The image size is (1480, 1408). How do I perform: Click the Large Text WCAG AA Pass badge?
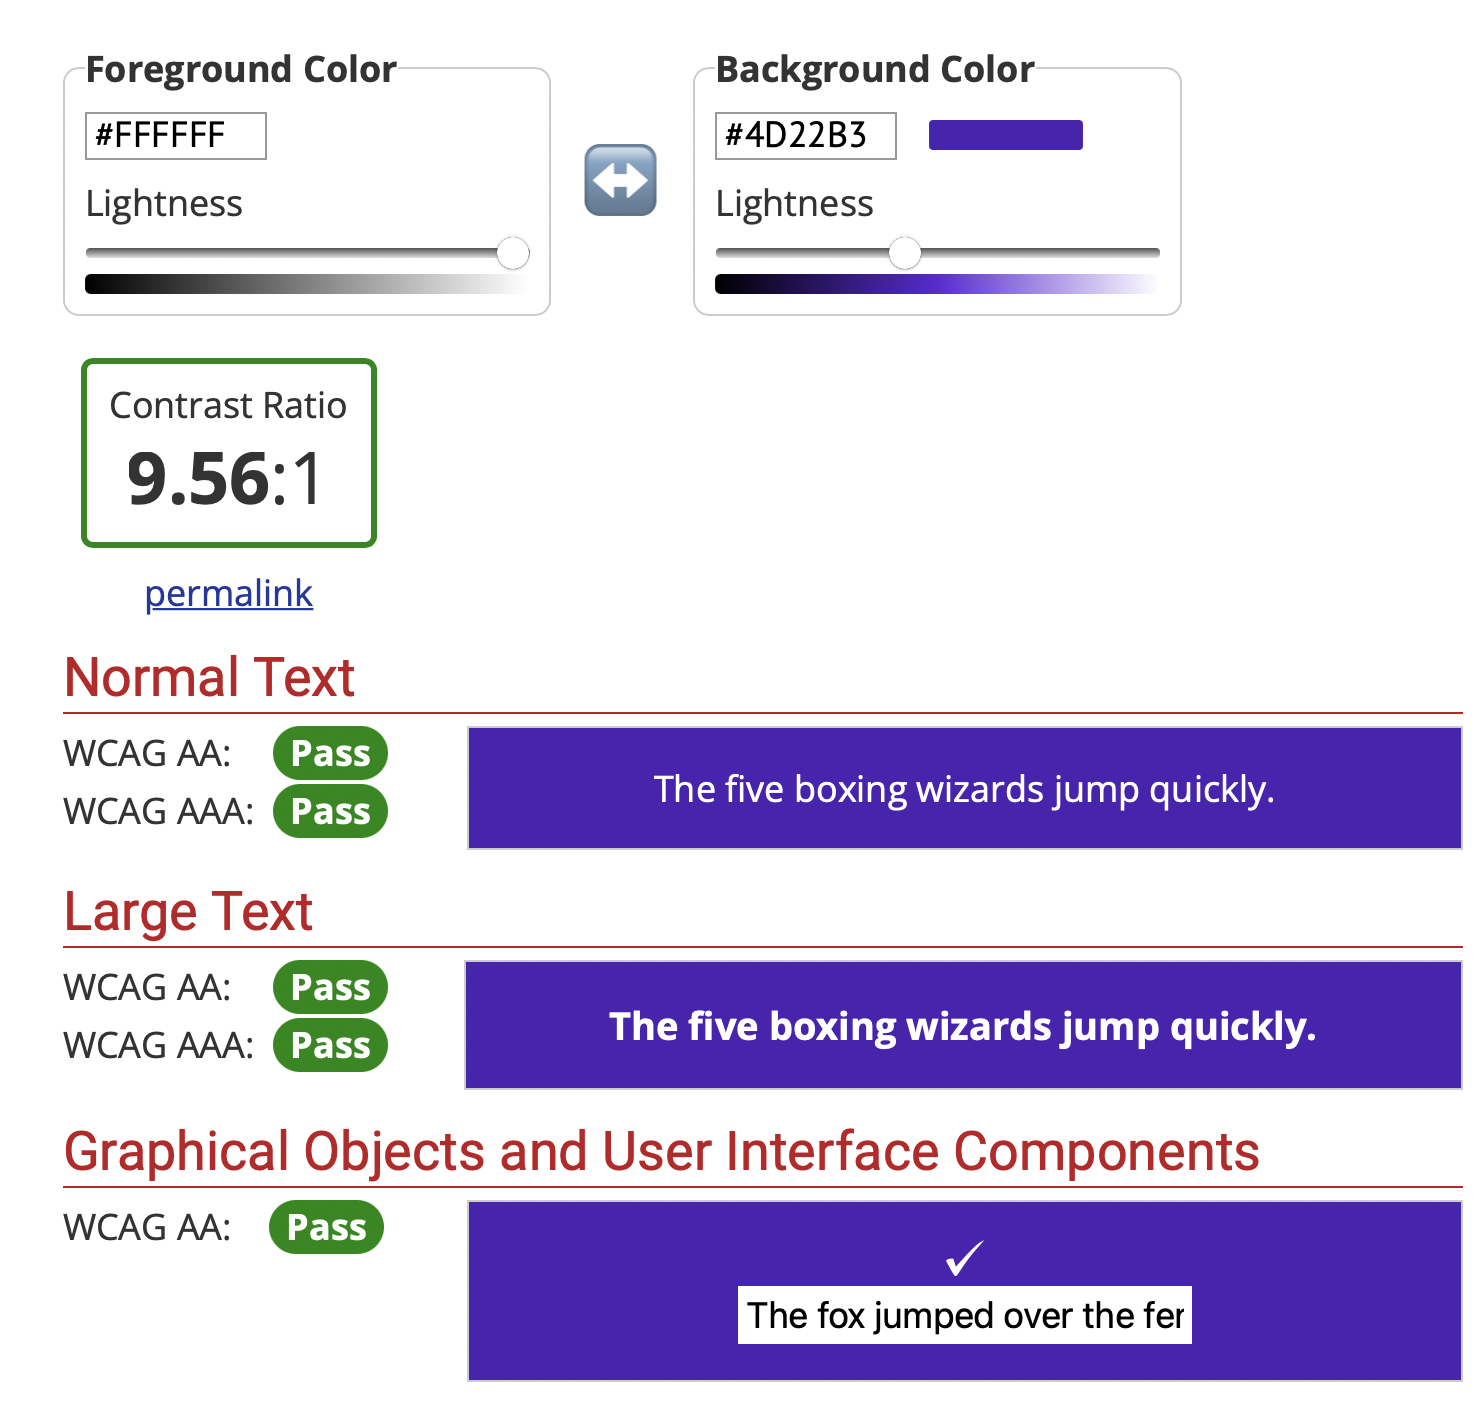[x=330, y=987]
